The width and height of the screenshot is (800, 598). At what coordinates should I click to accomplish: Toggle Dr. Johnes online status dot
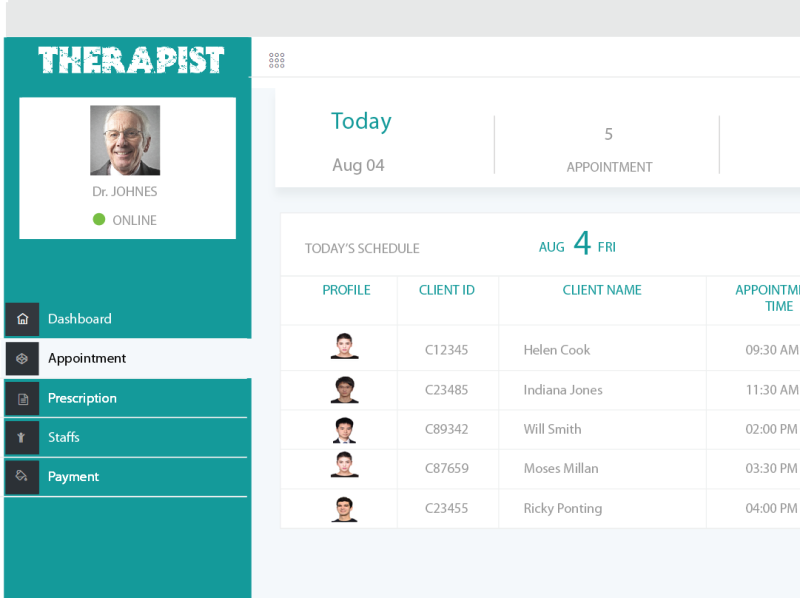(x=97, y=220)
